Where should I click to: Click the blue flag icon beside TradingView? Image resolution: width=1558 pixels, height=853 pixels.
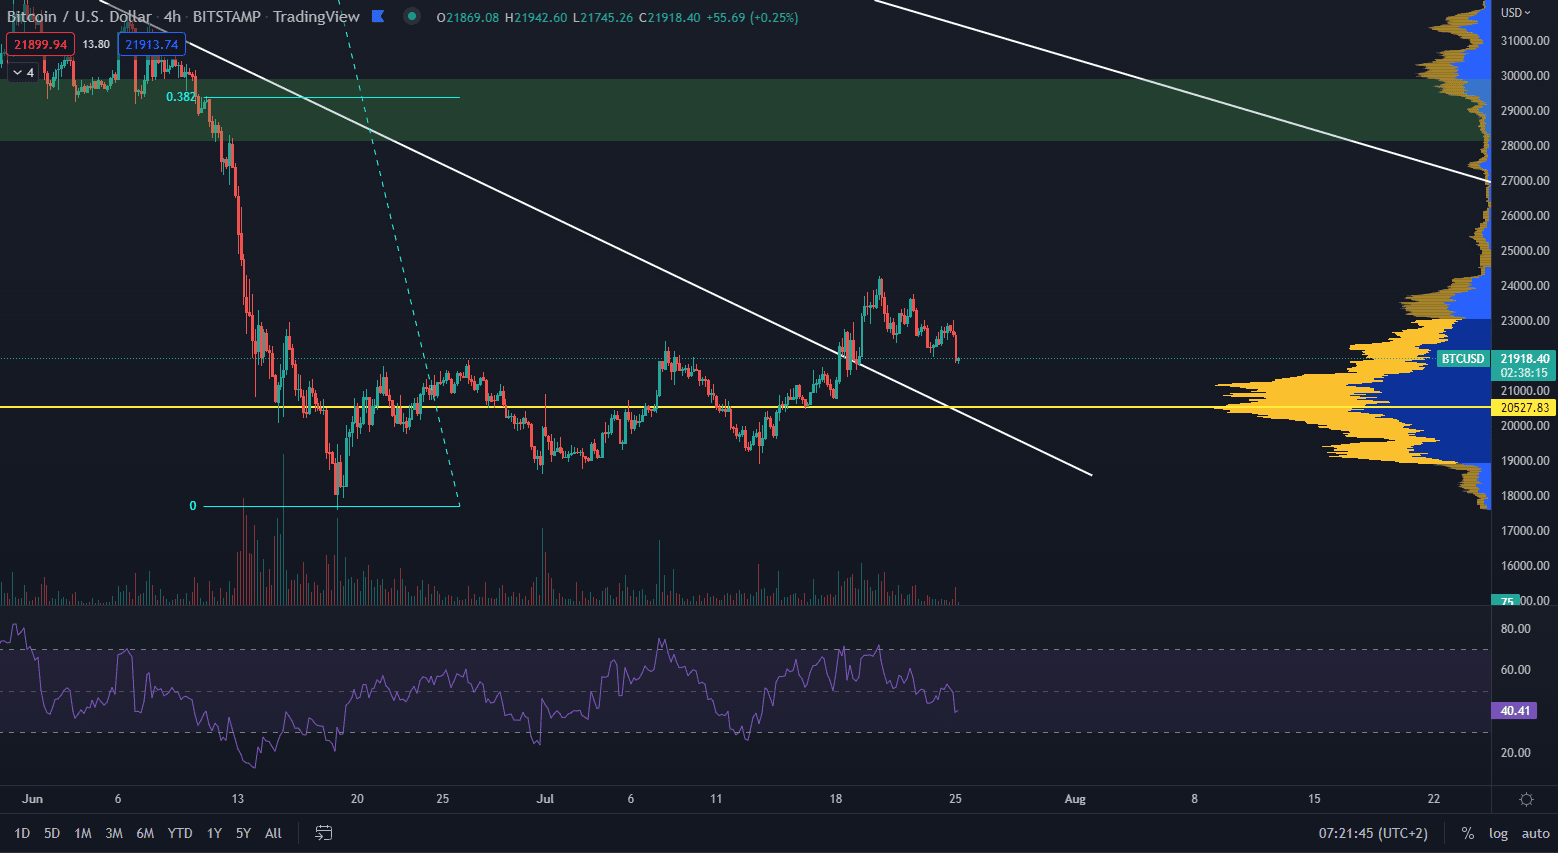click(378, 16)
